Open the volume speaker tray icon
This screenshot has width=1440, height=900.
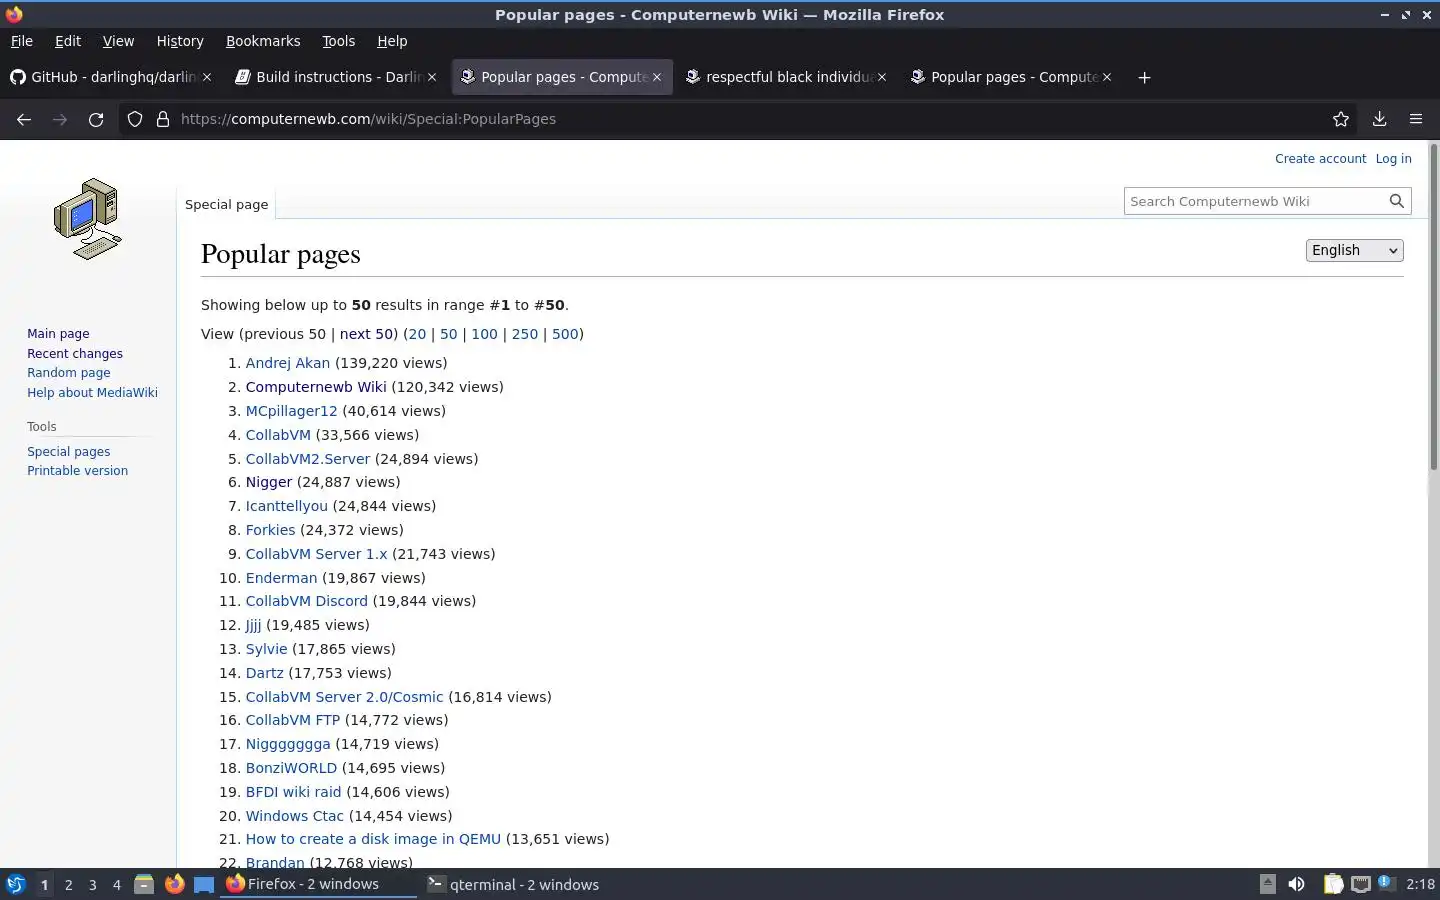(x=1296, y=884)
